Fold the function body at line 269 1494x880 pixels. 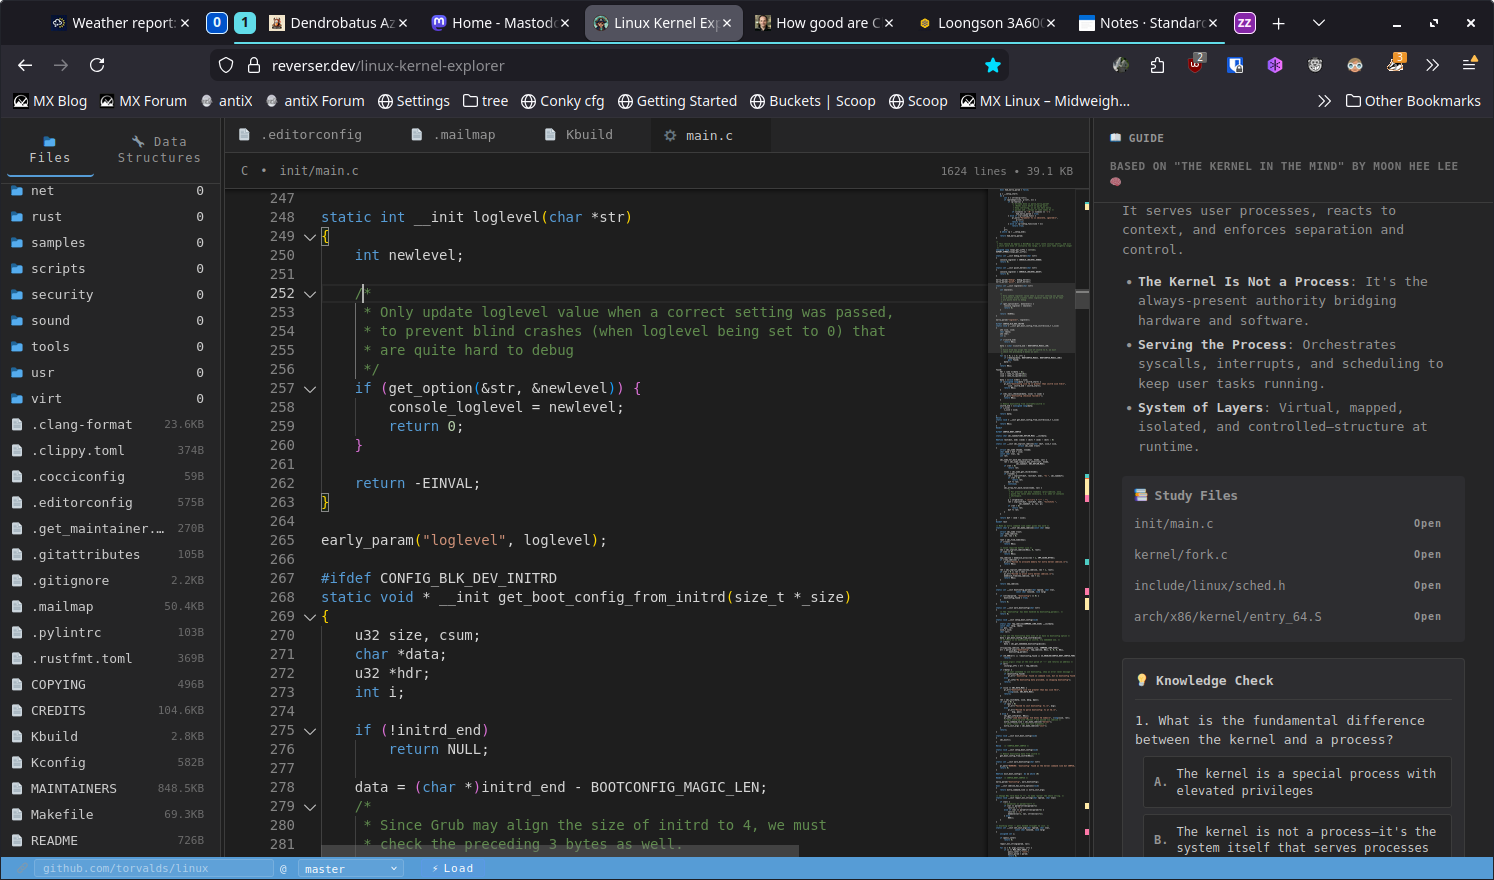310,617
